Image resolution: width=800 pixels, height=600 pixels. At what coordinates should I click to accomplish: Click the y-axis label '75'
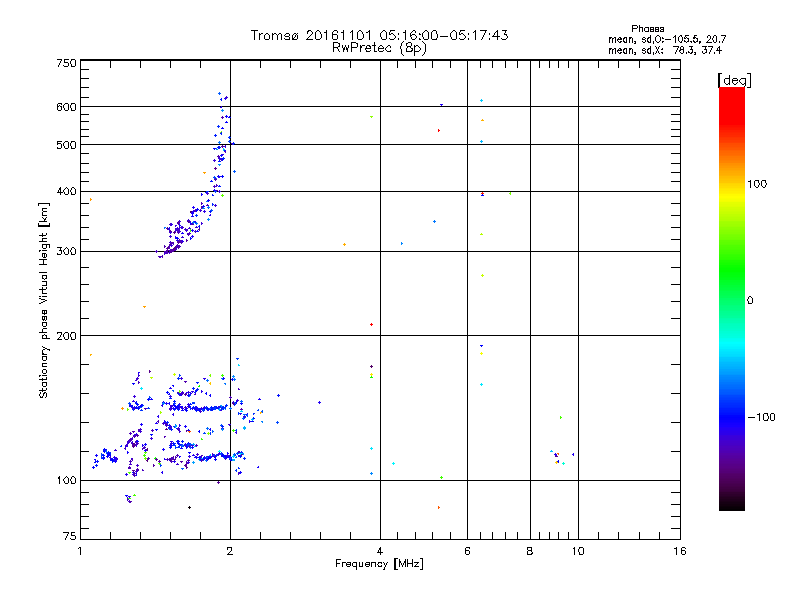(x=70, y=536)
